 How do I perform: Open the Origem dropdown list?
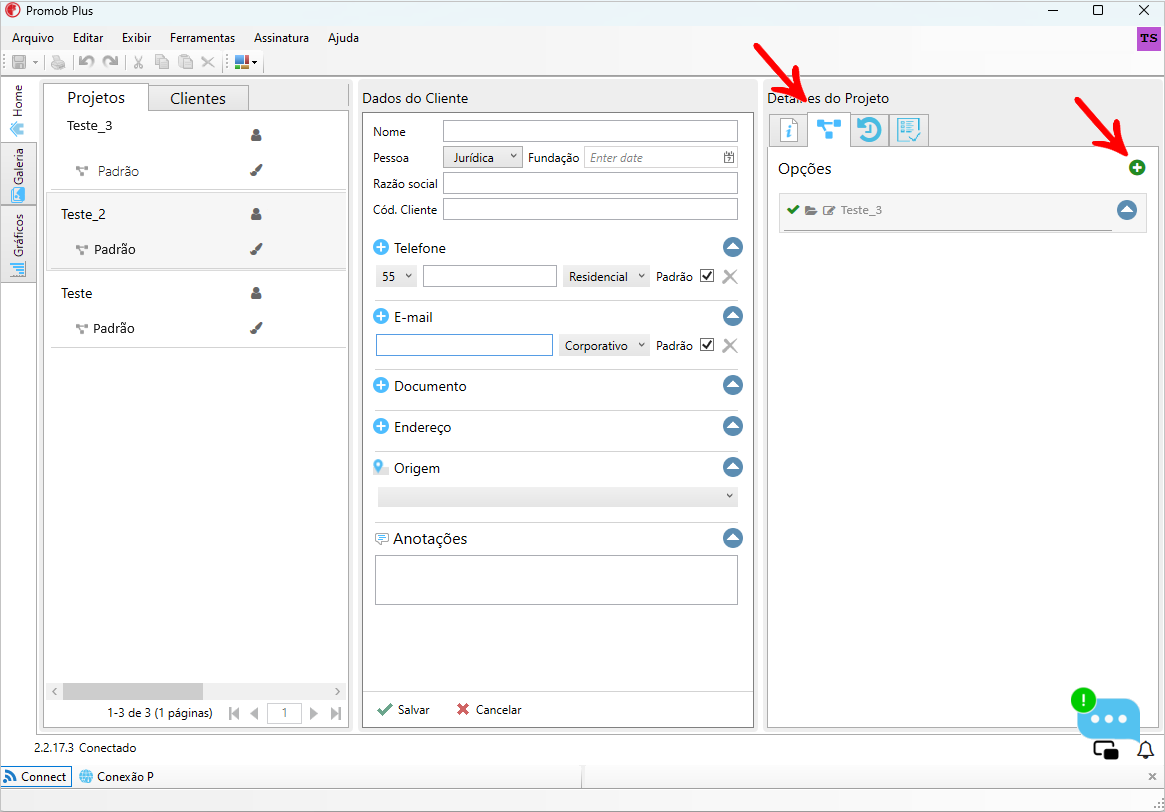(557, 496)
